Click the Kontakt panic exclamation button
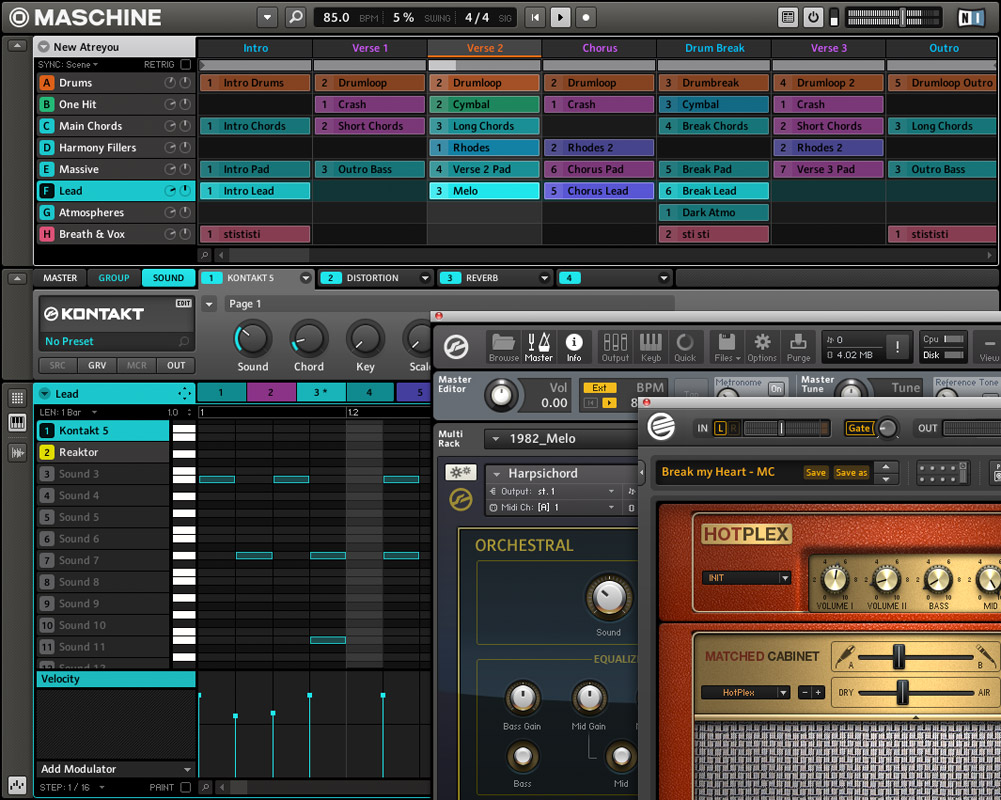The width and height of the screenshot is (1001, 800). click(898, 347)
